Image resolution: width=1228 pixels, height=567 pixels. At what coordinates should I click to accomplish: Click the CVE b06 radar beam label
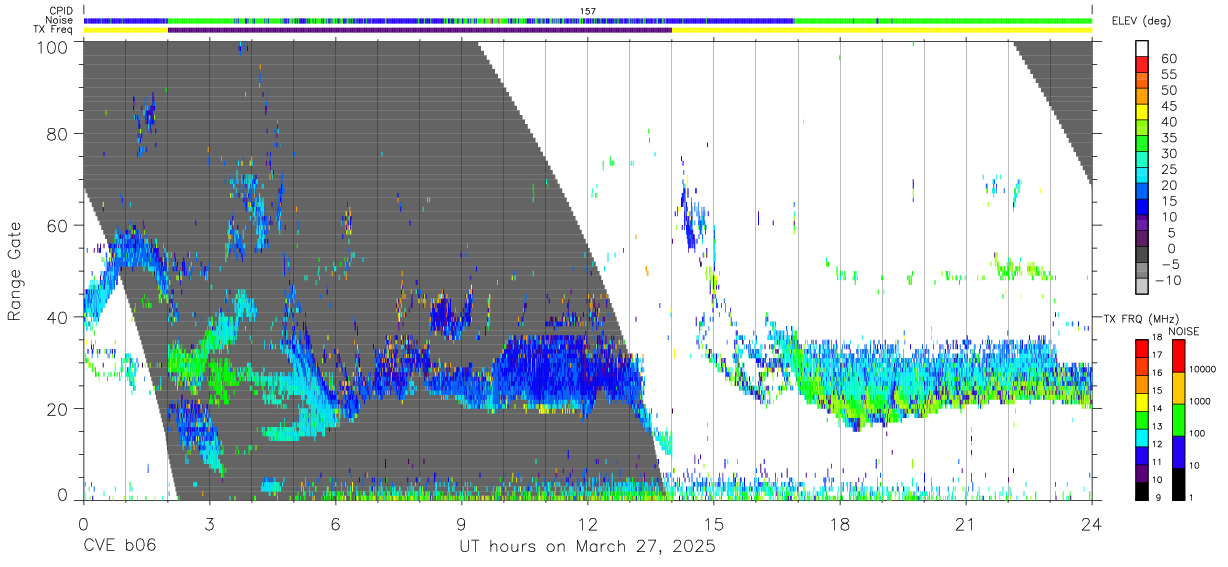click(x=119, y=547)
